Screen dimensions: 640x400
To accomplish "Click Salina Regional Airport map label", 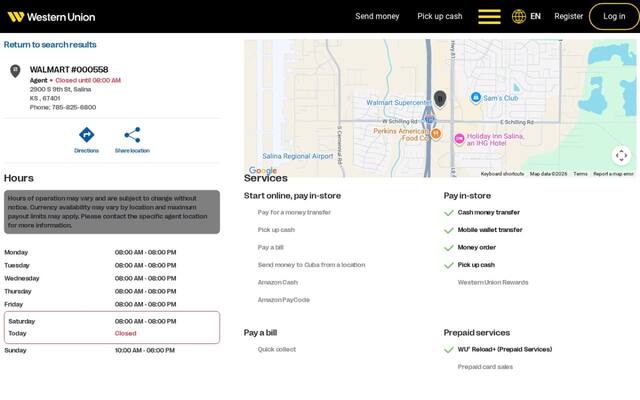I will [x=298, y=156].
